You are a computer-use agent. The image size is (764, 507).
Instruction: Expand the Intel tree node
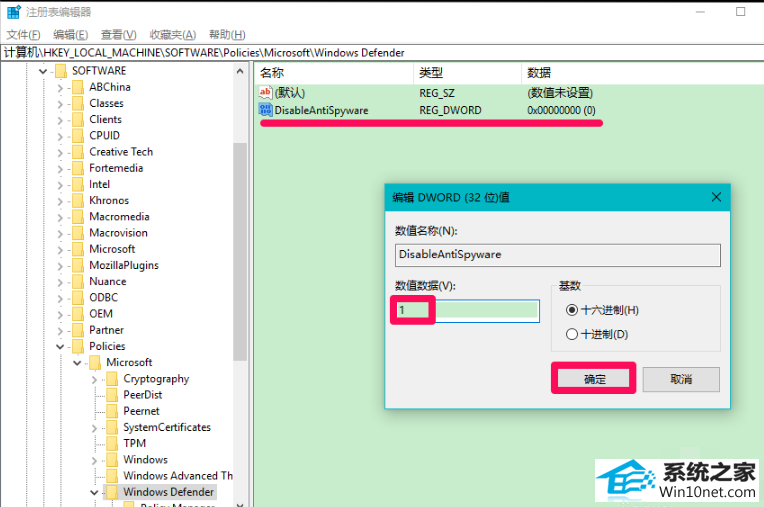click(x=60, y=185)
